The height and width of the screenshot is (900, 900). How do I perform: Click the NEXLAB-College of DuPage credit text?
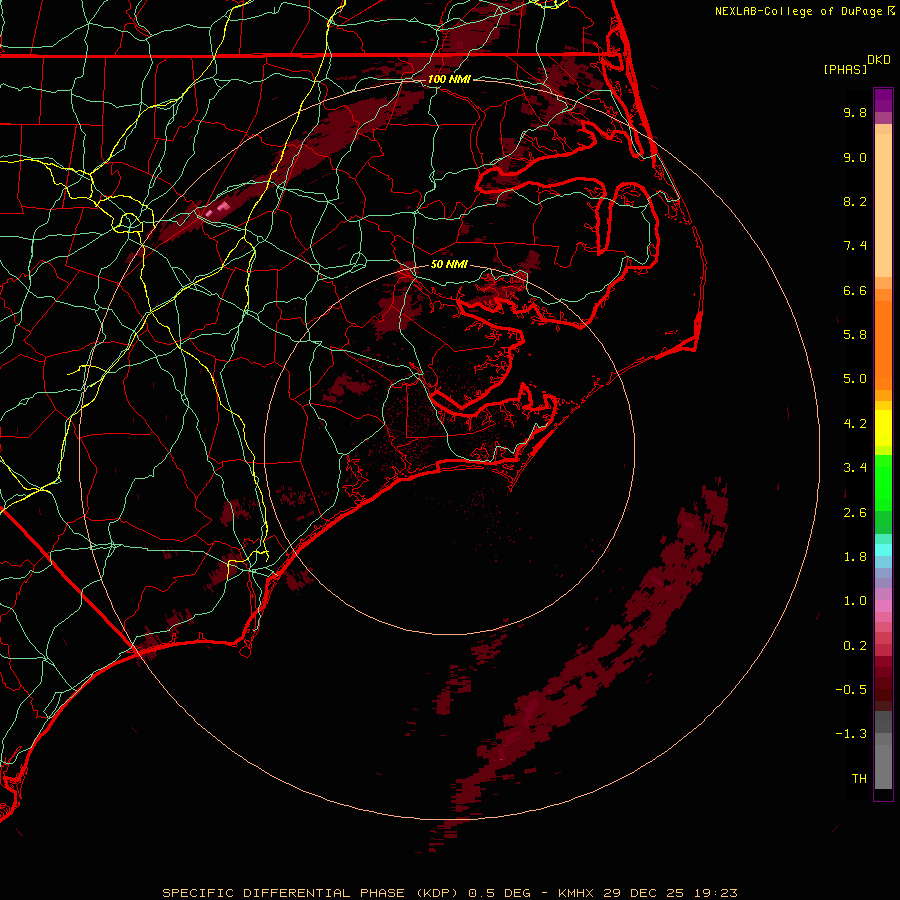(798, 11)
